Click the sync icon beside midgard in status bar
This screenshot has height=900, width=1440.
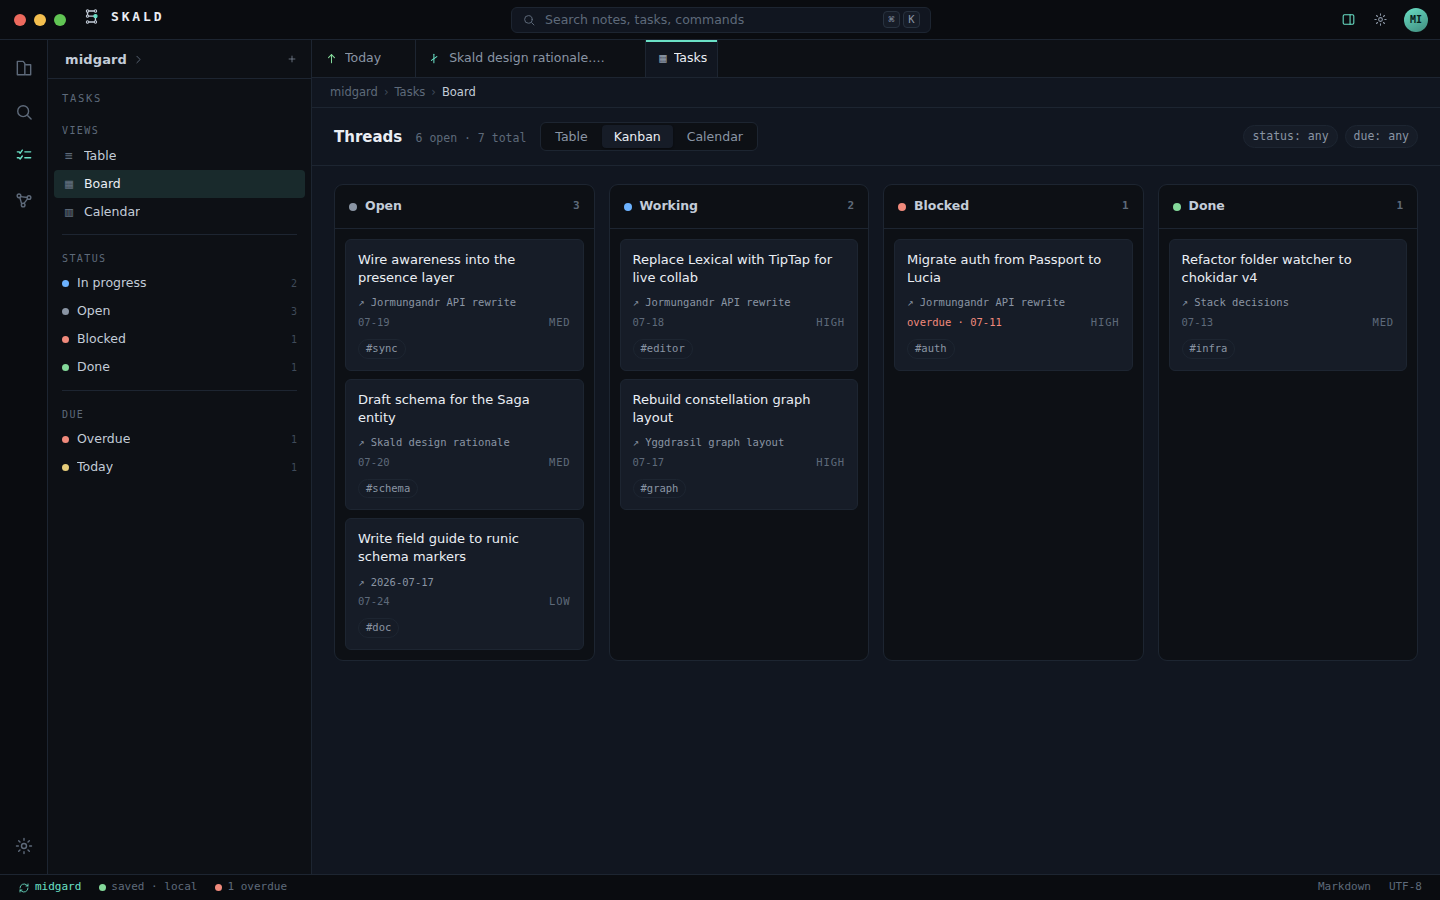click(24, 887)
